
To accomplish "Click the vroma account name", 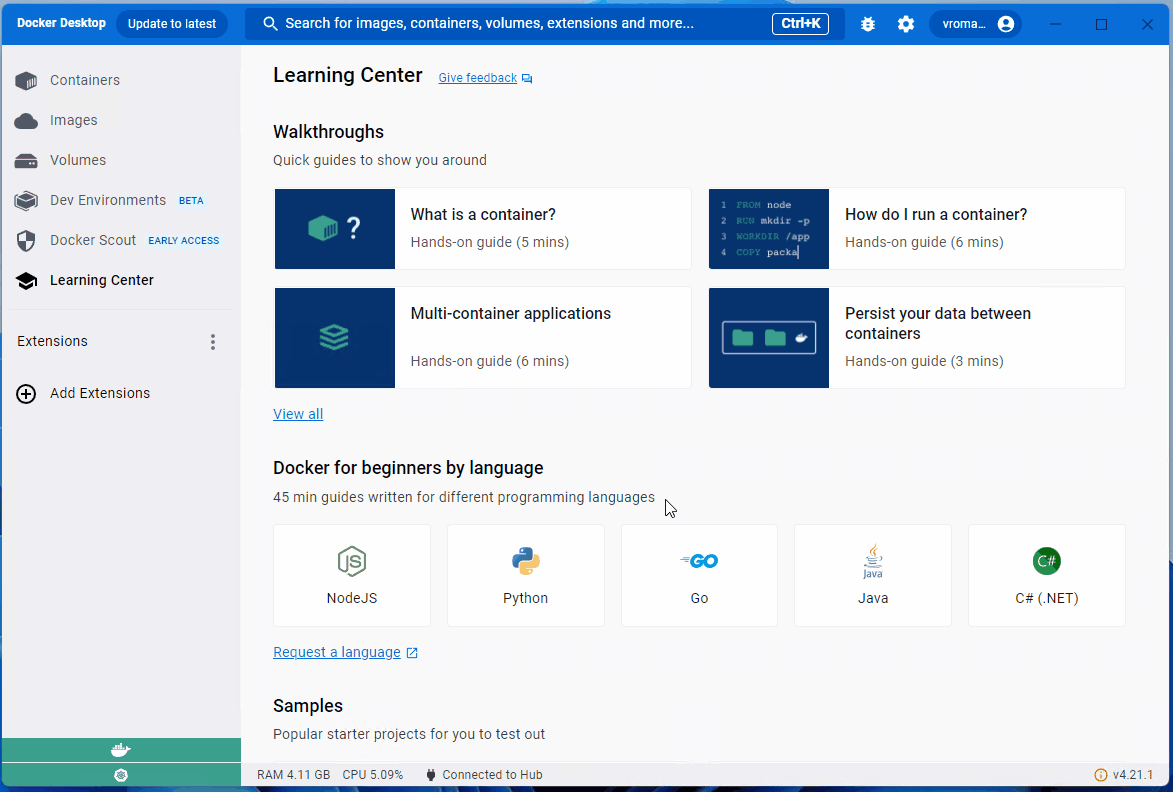I will [964, 24].
